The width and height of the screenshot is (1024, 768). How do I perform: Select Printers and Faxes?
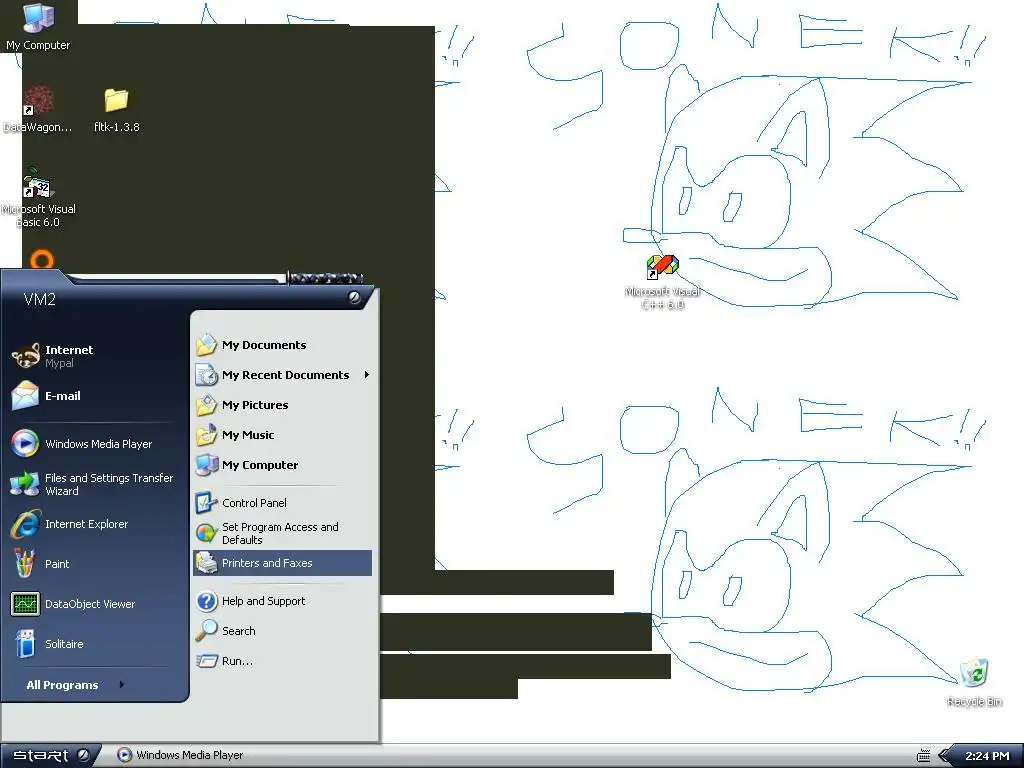(x=282, y=563)
